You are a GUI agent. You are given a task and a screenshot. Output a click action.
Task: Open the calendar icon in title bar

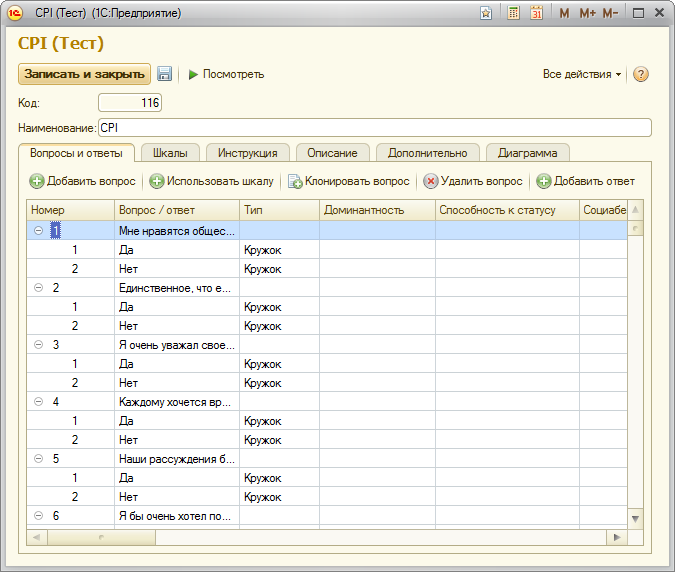(x=536, y=13)
